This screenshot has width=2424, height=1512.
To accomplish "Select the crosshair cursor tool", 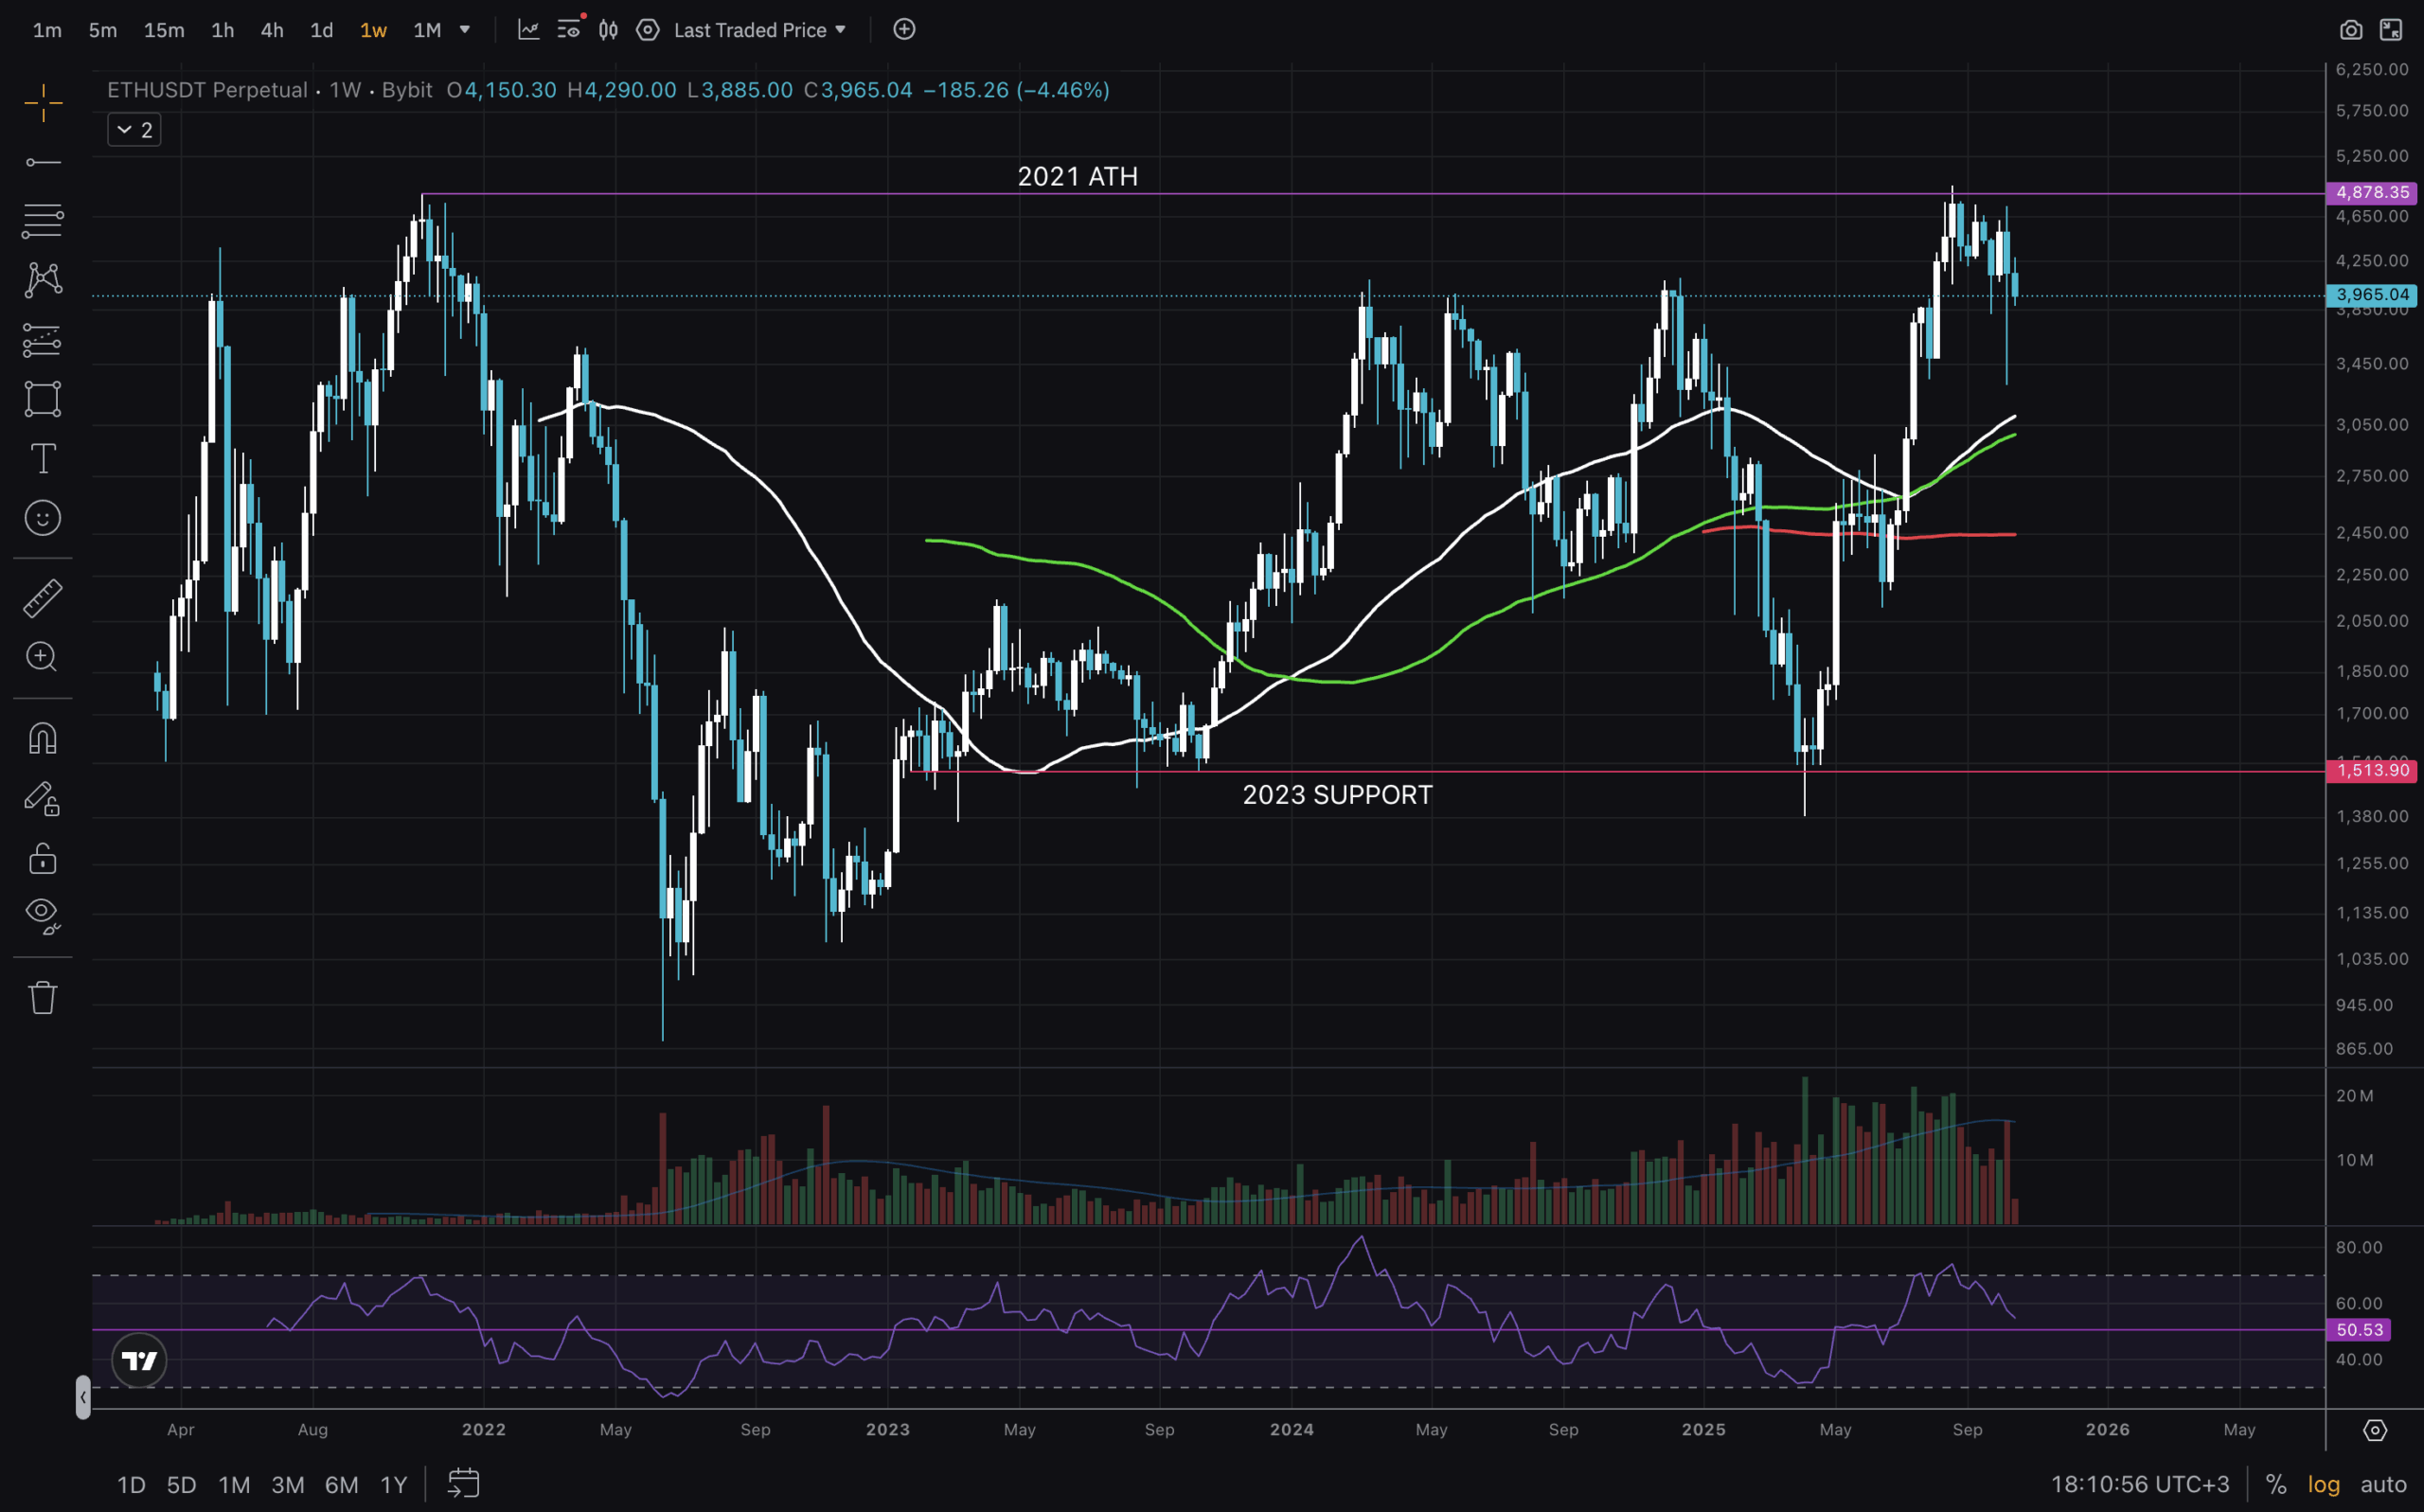I will click(42, 103).
